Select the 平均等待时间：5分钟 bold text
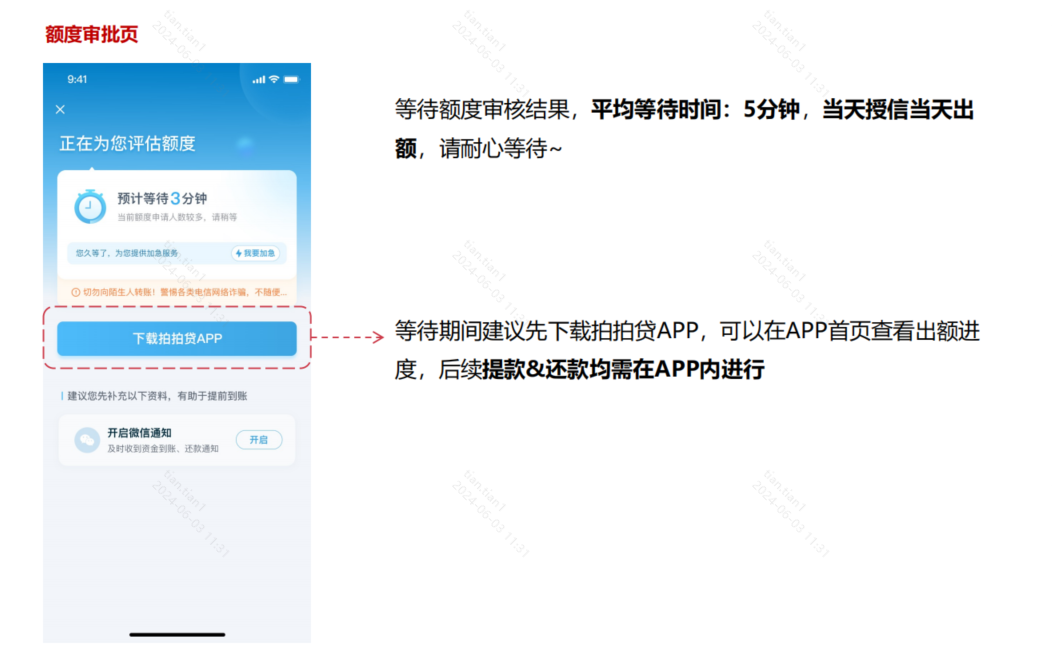 (695, 109)
